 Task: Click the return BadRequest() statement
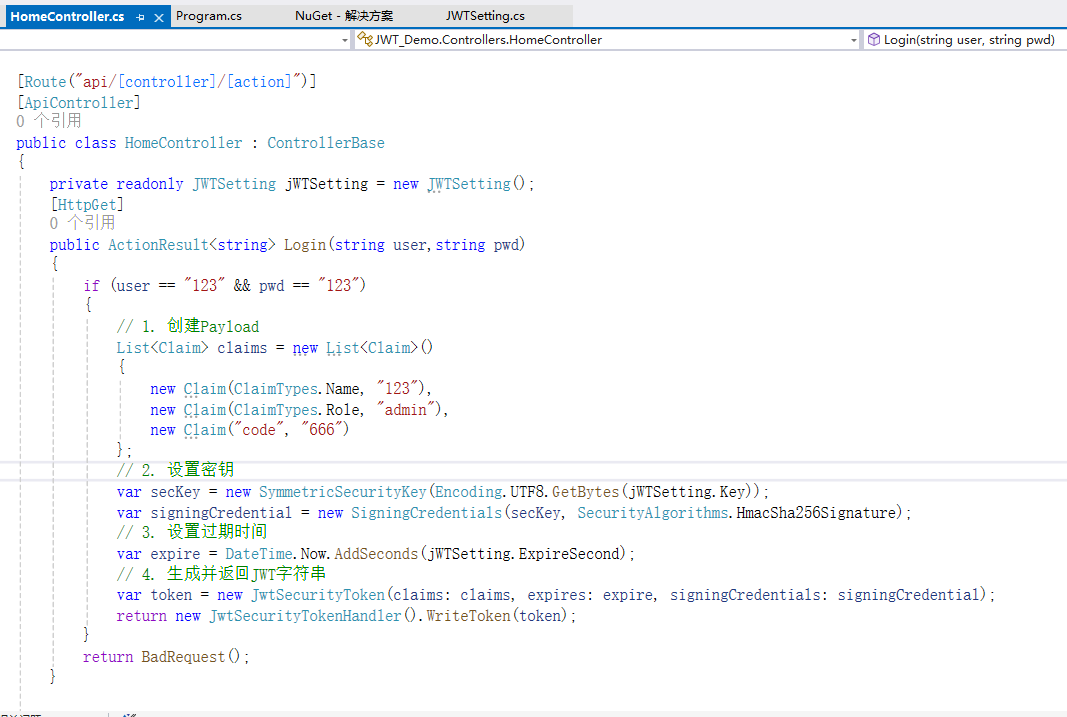click(x=165, y=656)
